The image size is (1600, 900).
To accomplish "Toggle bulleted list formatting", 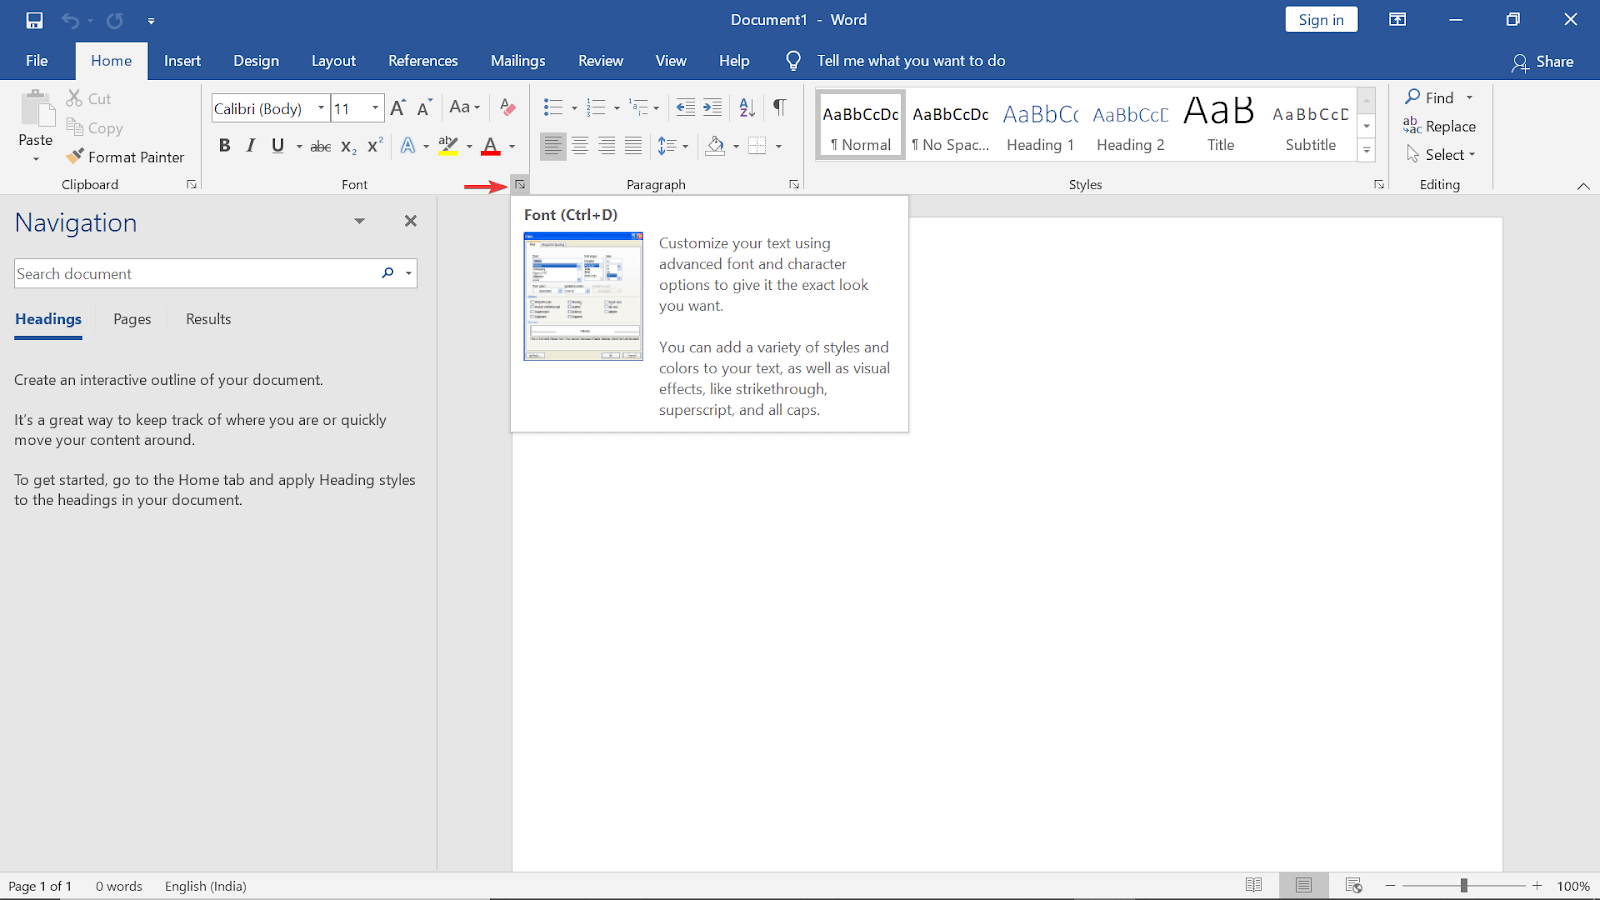I will (x=551, y=107).
